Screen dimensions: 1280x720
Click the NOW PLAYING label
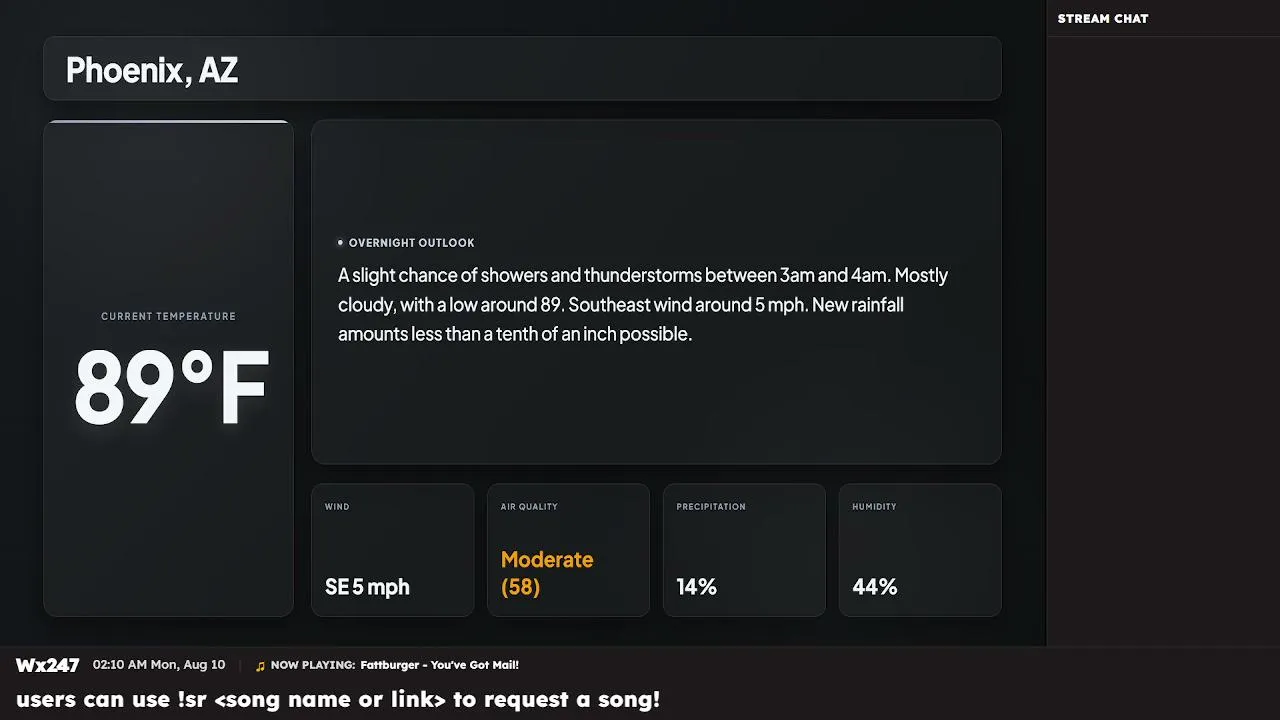[x=313, y=665]
